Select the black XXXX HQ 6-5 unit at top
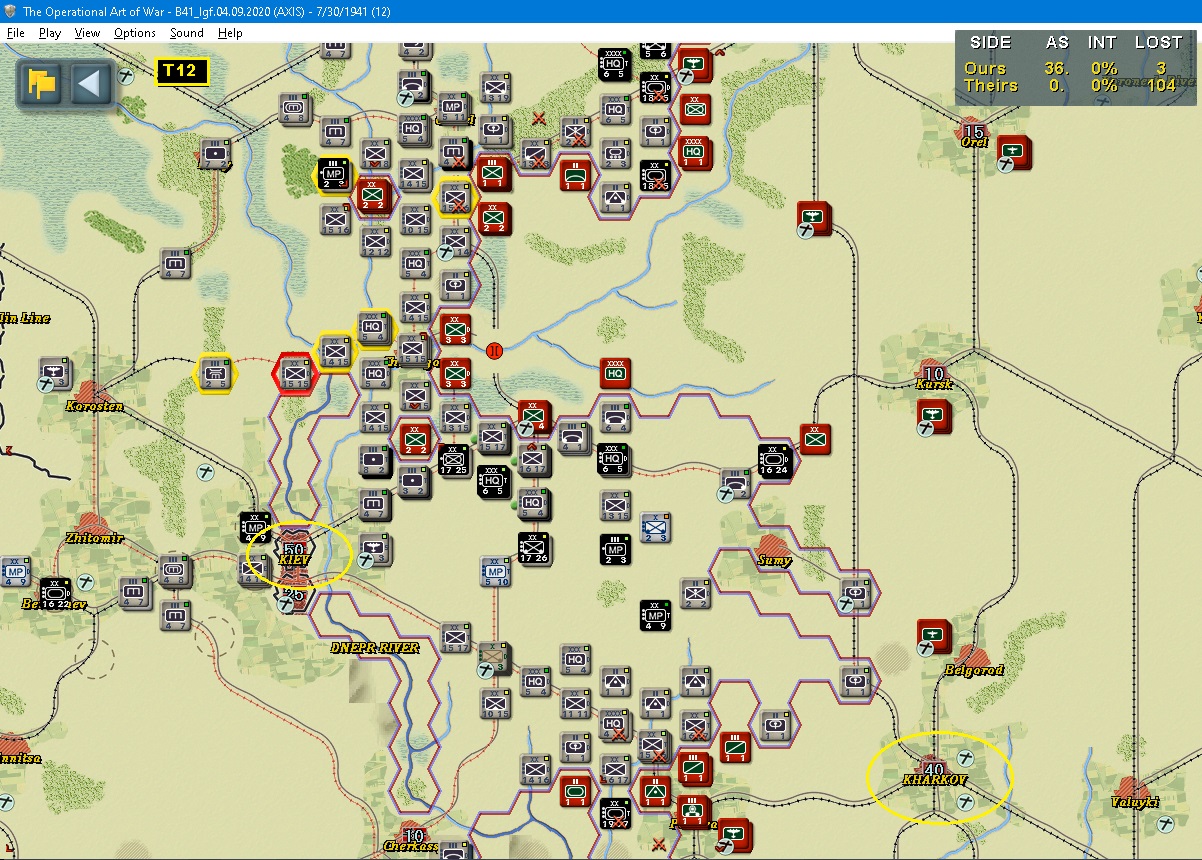 pyautogui.click(x=615, y=64)
